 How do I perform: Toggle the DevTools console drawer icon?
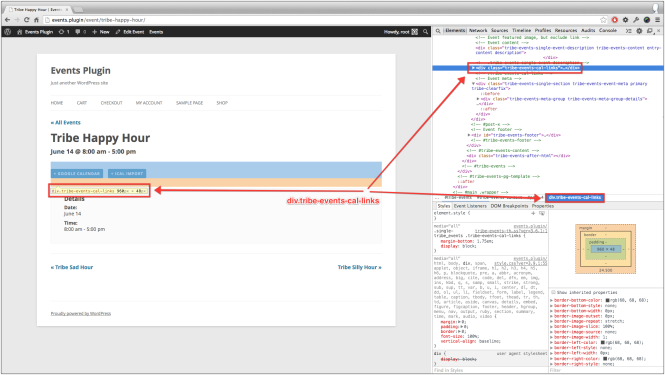point(629,31)
